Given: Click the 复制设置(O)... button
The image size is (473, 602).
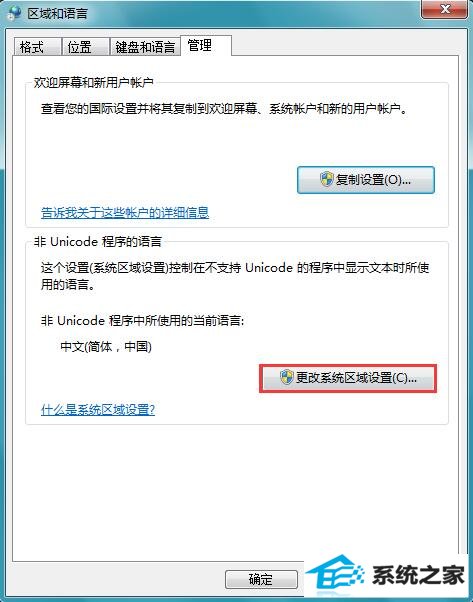Looking at the screenshot, I should click(x=366, y=180).
